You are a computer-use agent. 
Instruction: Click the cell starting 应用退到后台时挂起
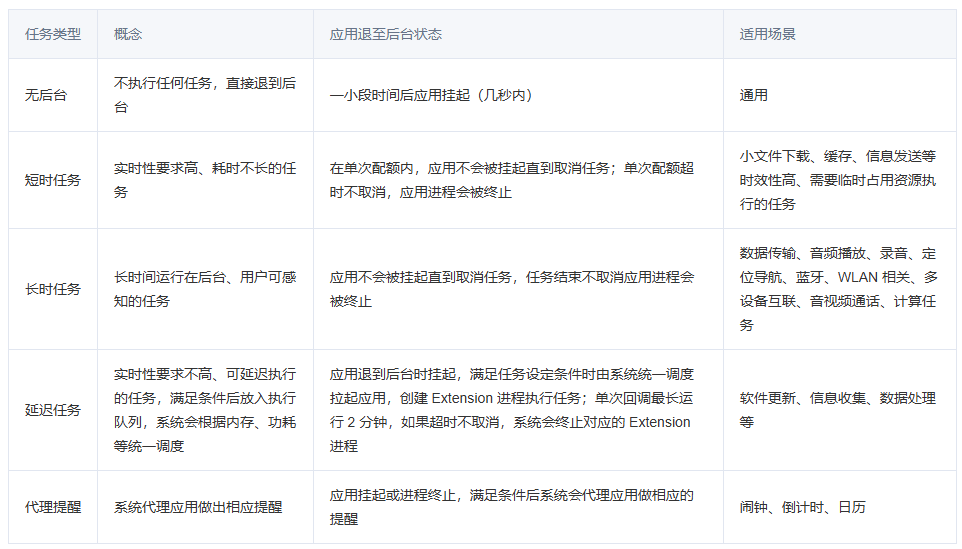point(518,410)
